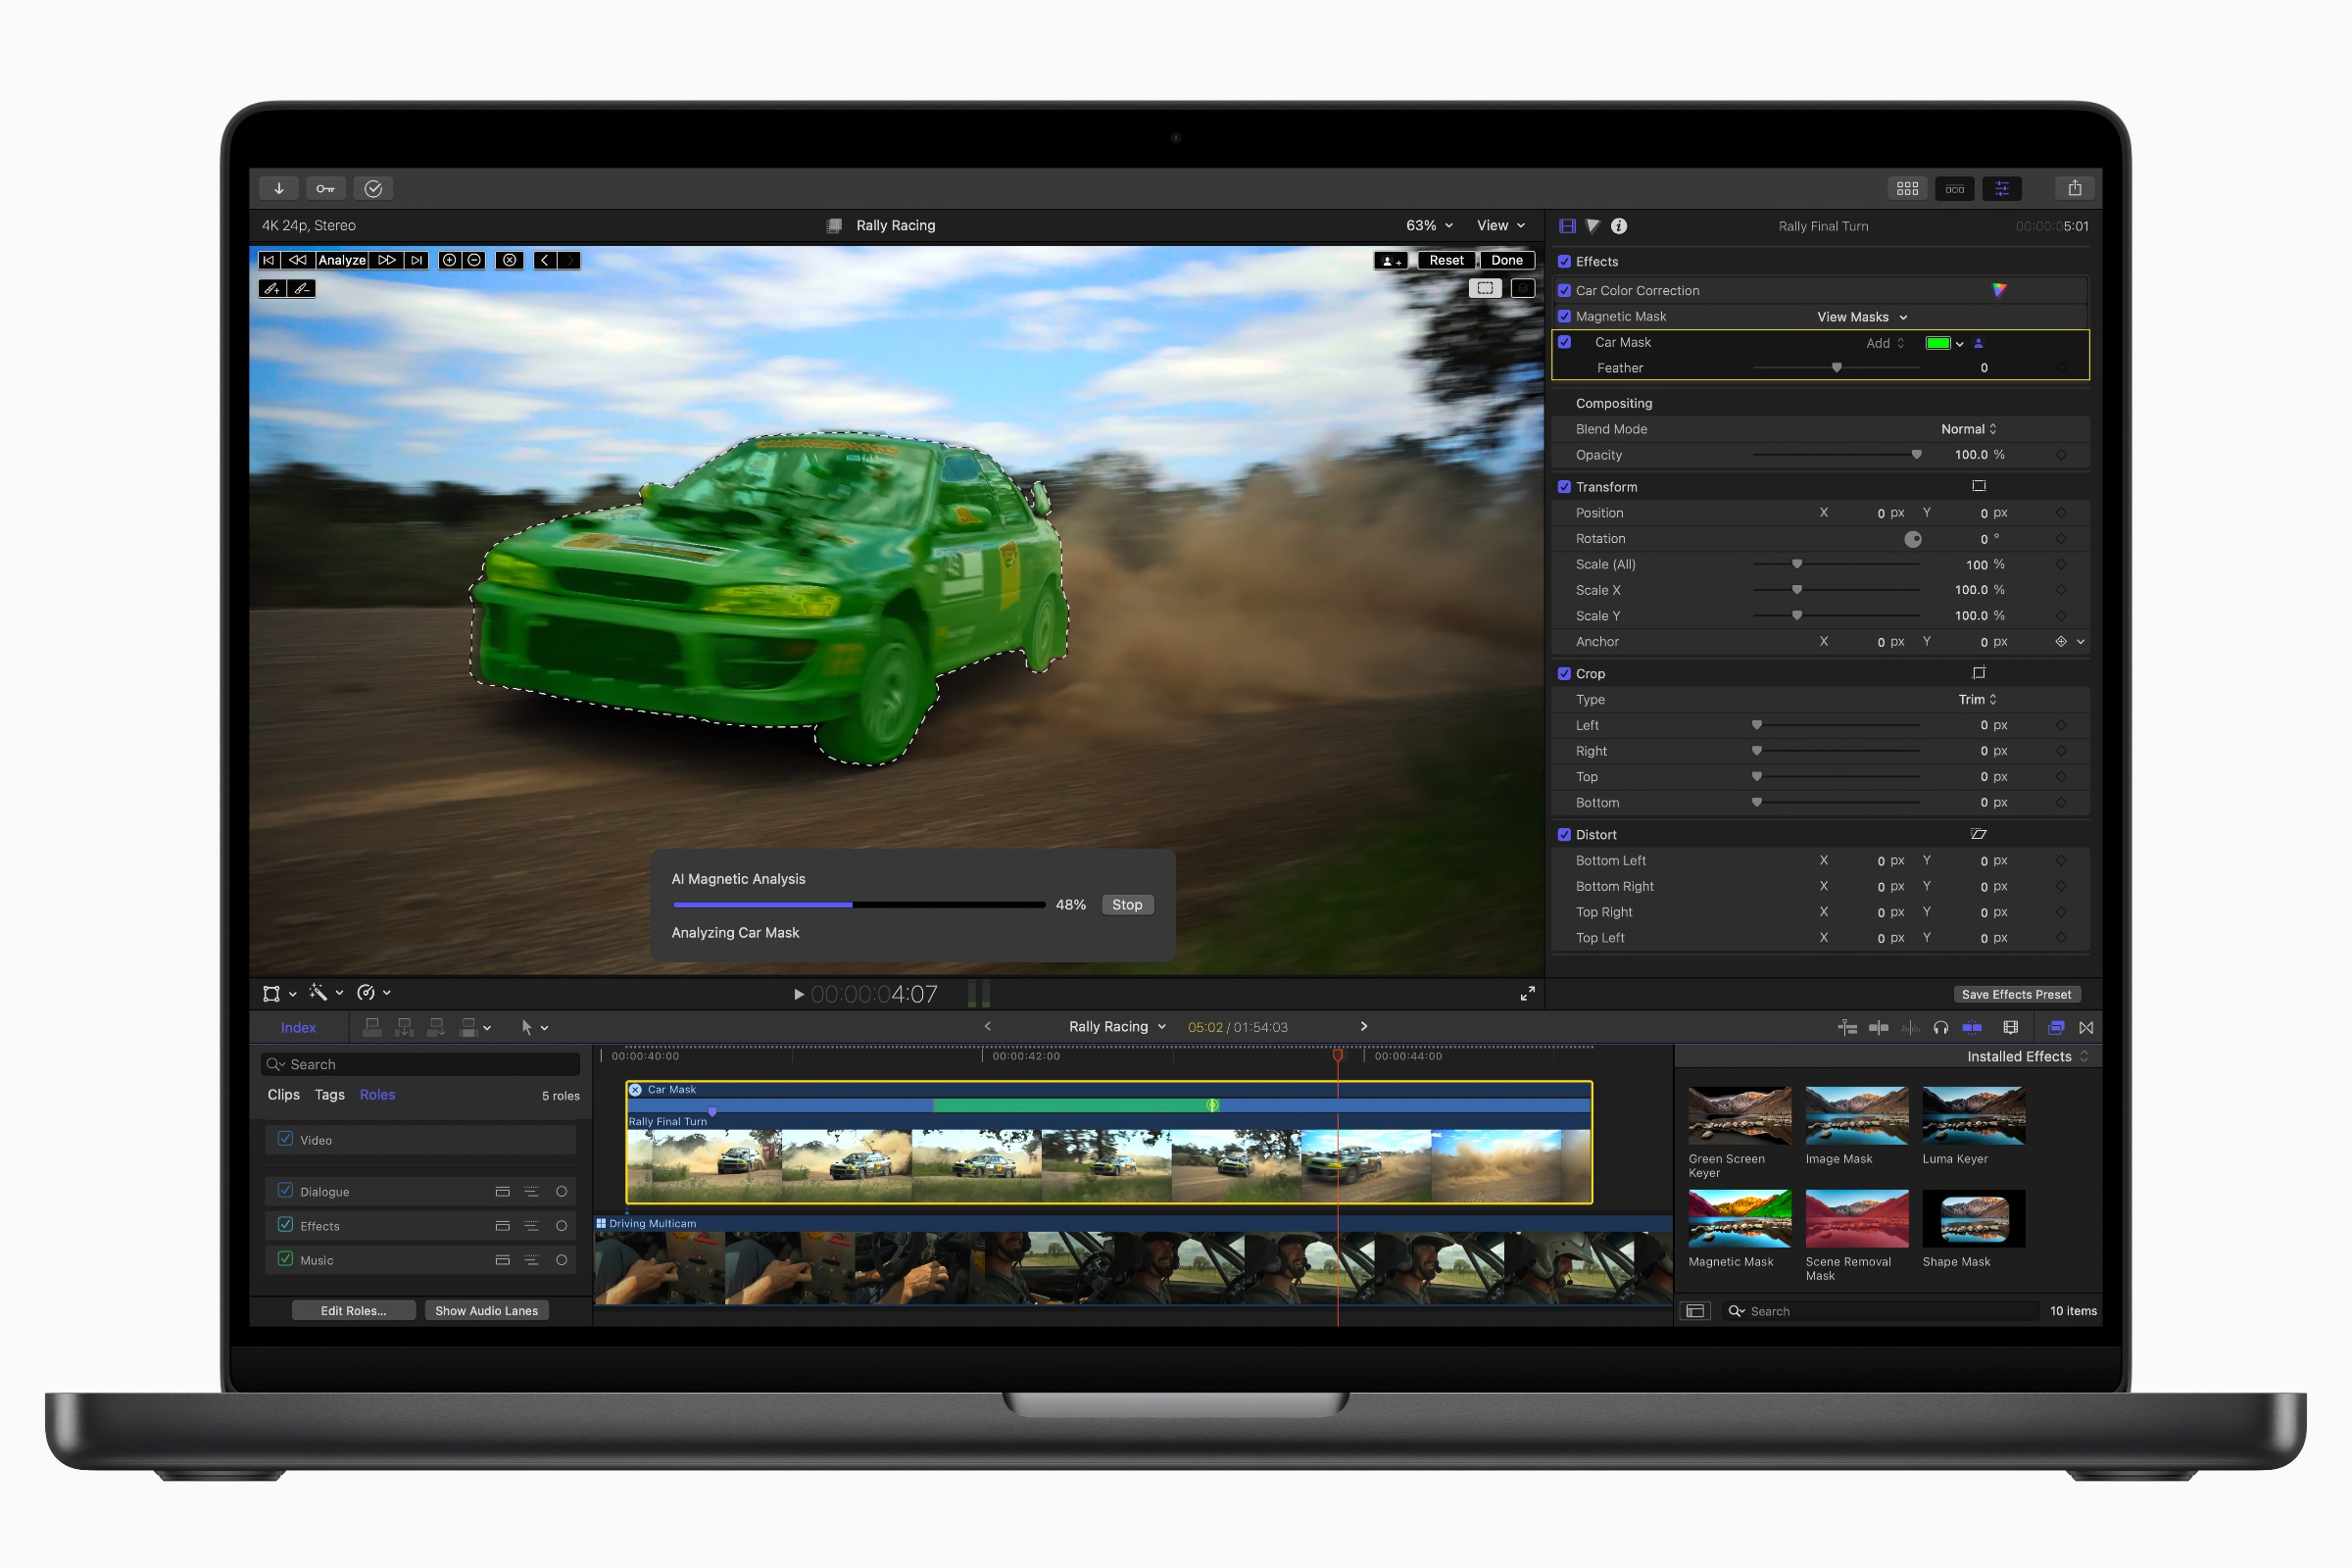Select the add-to-mask brush in the viewer
This screenshot has width=2352, height=1568.
point(271,288)
